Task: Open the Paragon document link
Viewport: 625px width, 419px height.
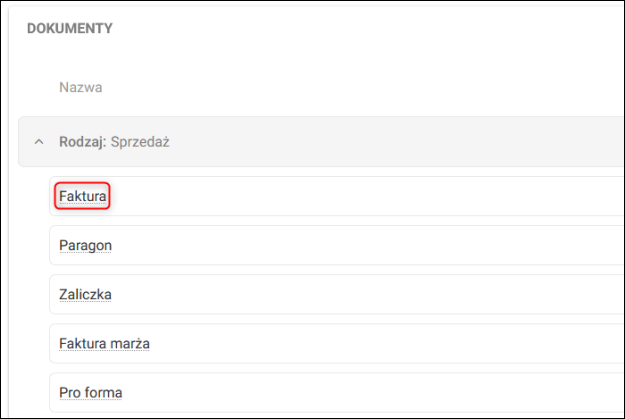Action: pyautogui.click(x=85, y=245)
